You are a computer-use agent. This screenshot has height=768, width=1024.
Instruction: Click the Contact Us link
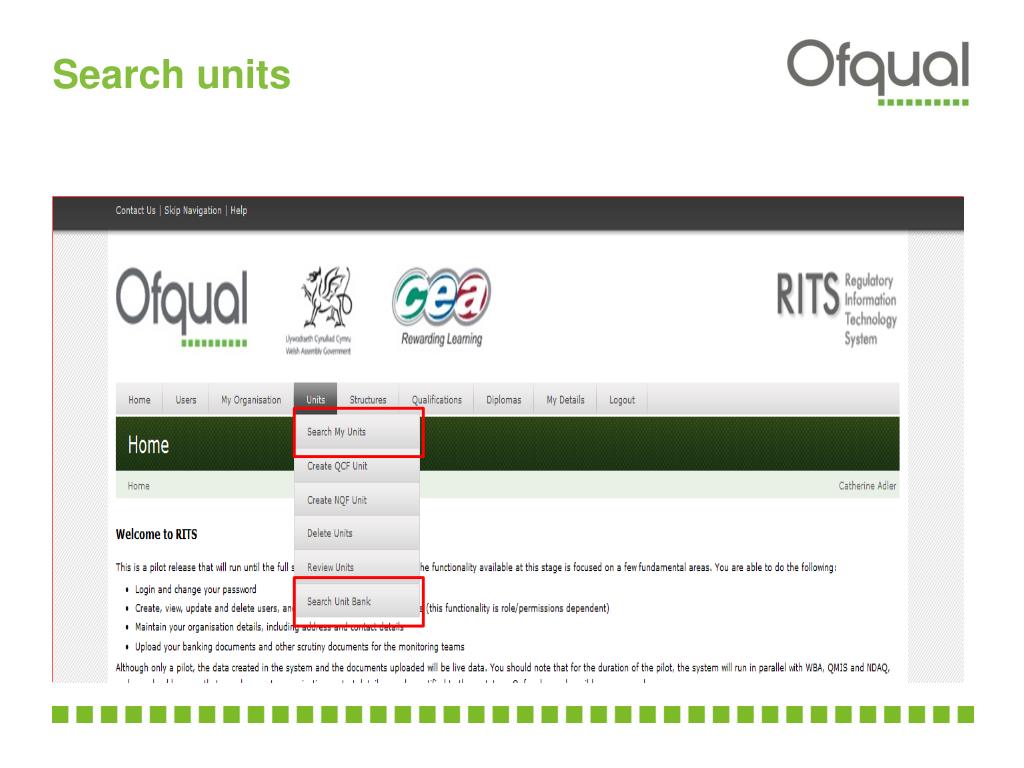tap(135, 210)
